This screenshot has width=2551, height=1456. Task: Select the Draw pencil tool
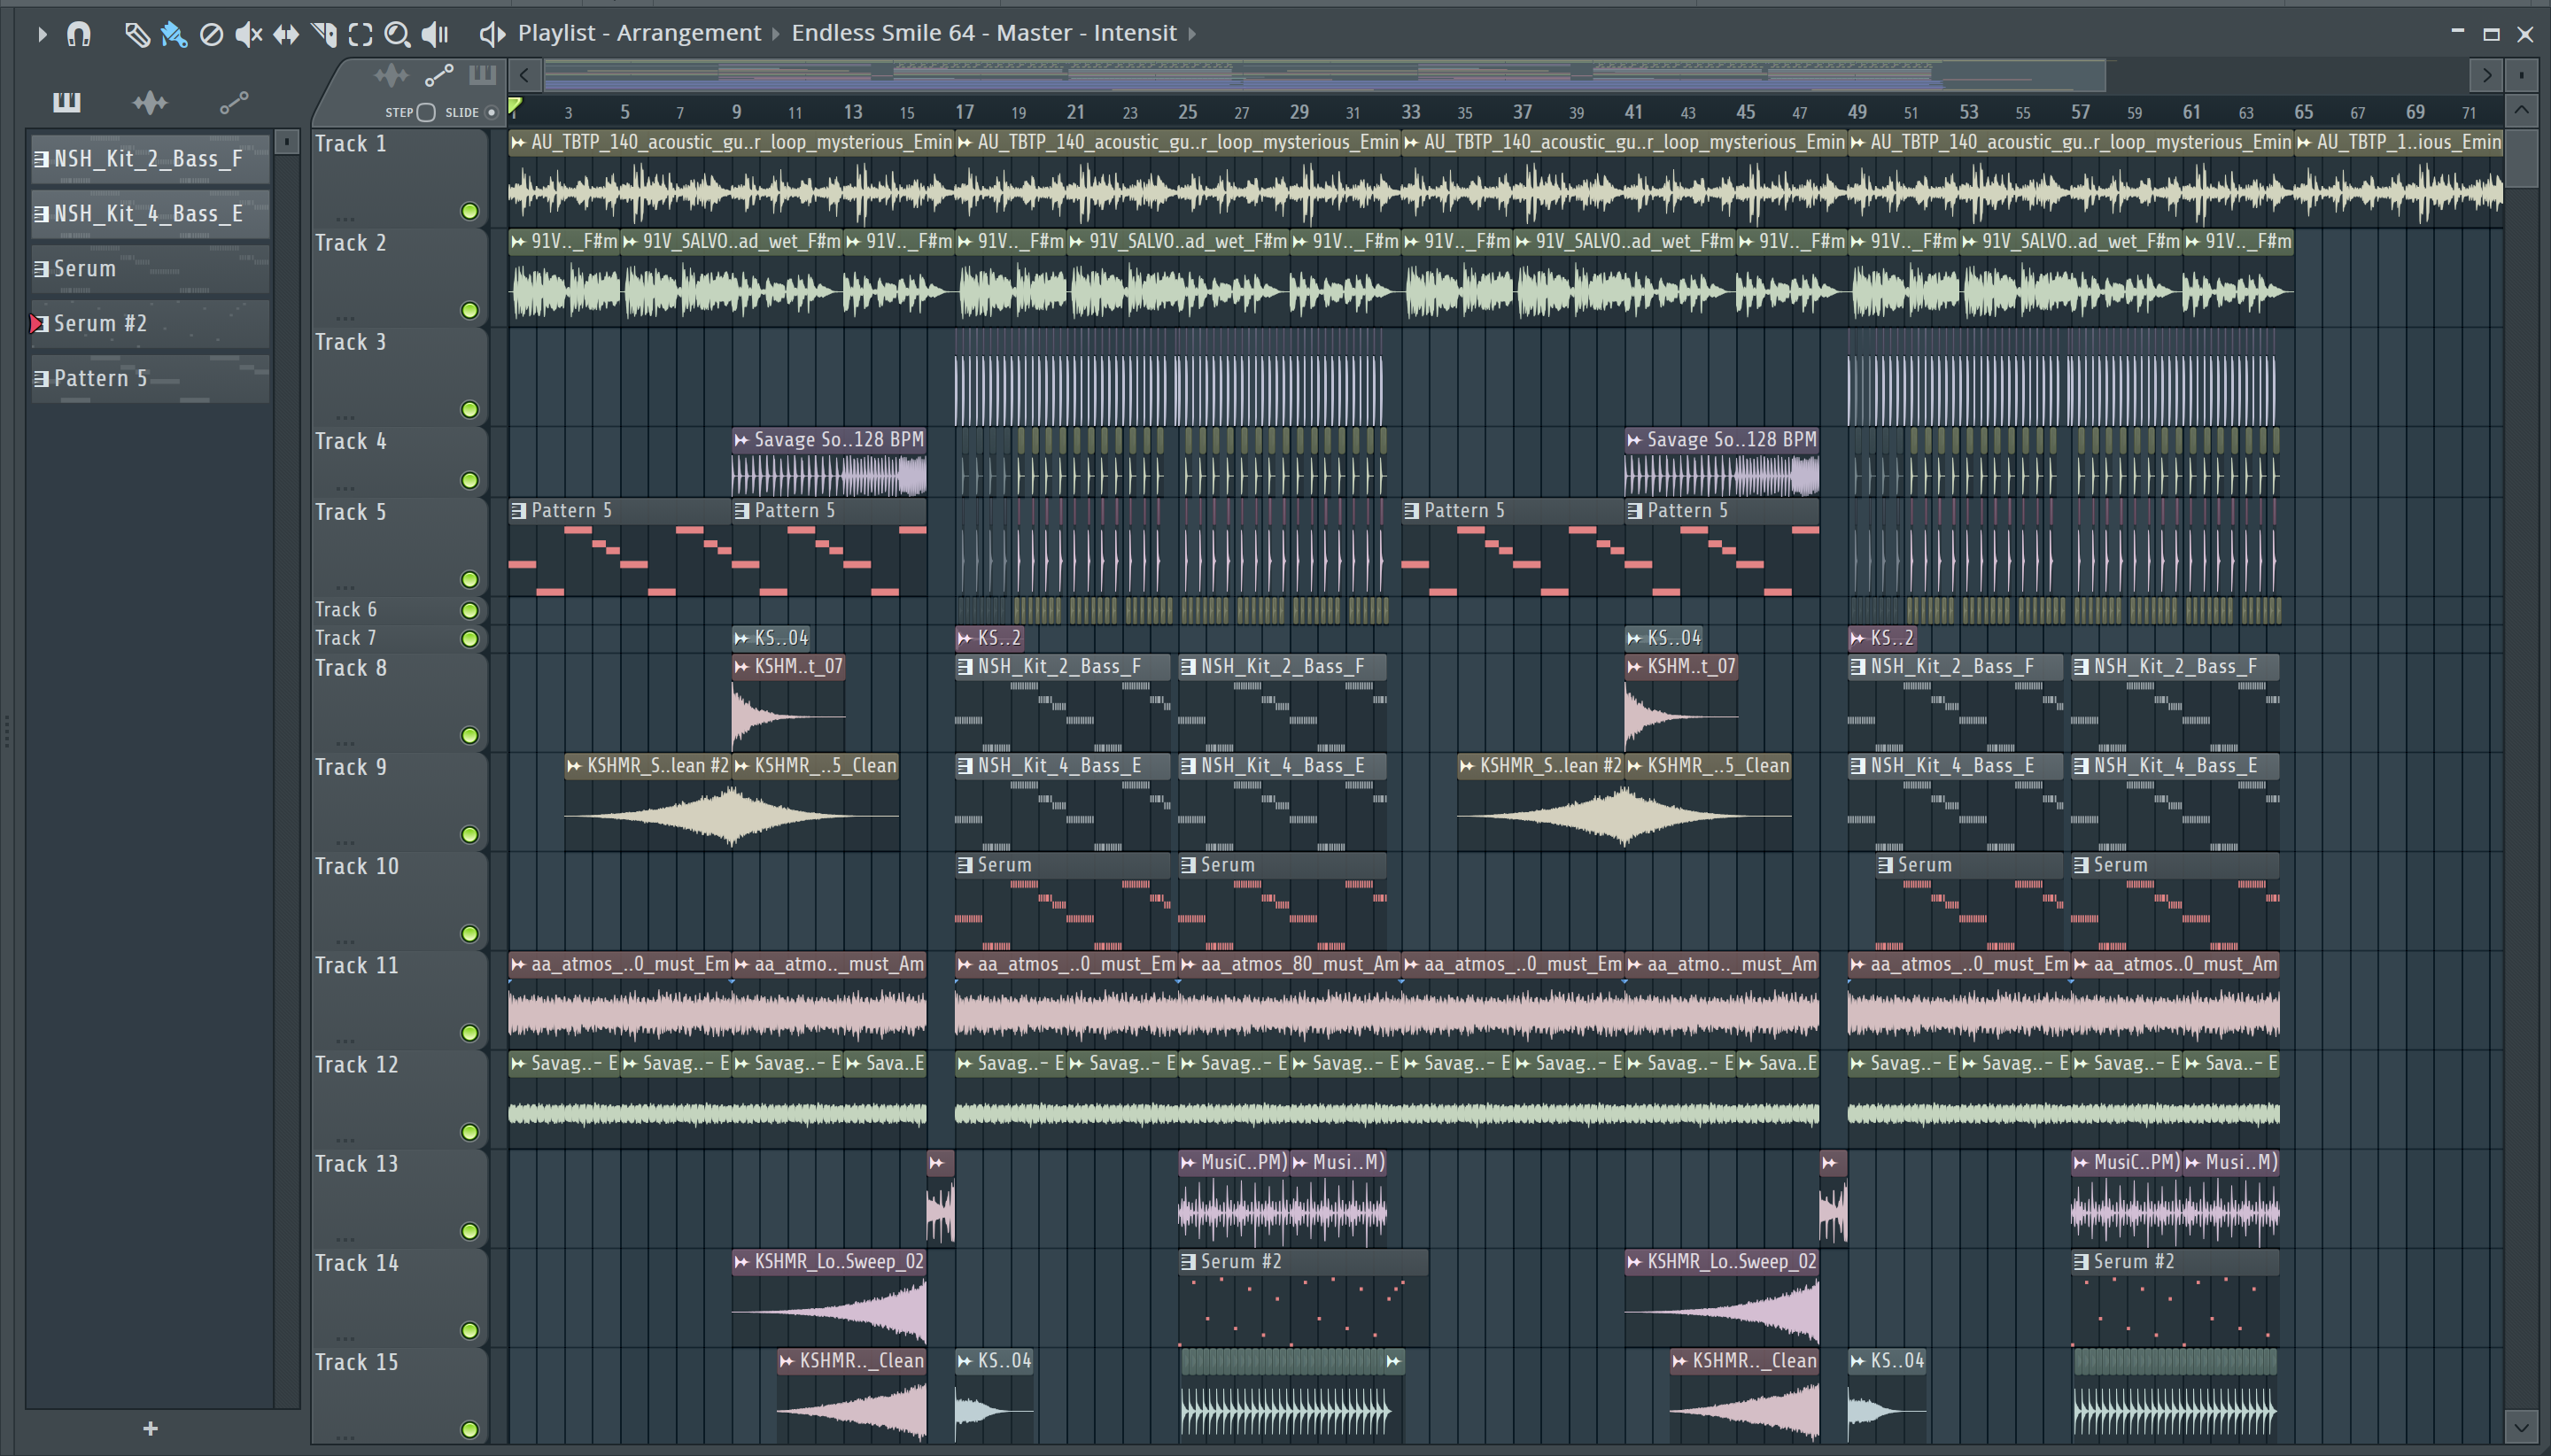[x=136, y=34]
